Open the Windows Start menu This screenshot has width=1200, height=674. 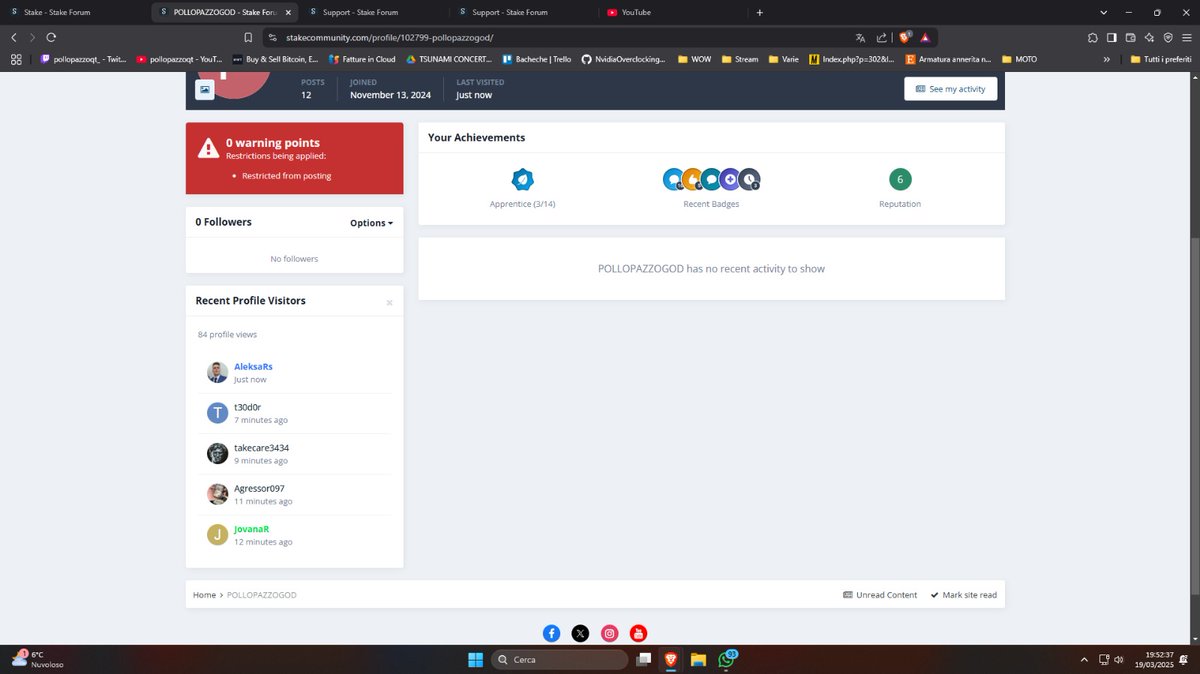click(476, 659)
